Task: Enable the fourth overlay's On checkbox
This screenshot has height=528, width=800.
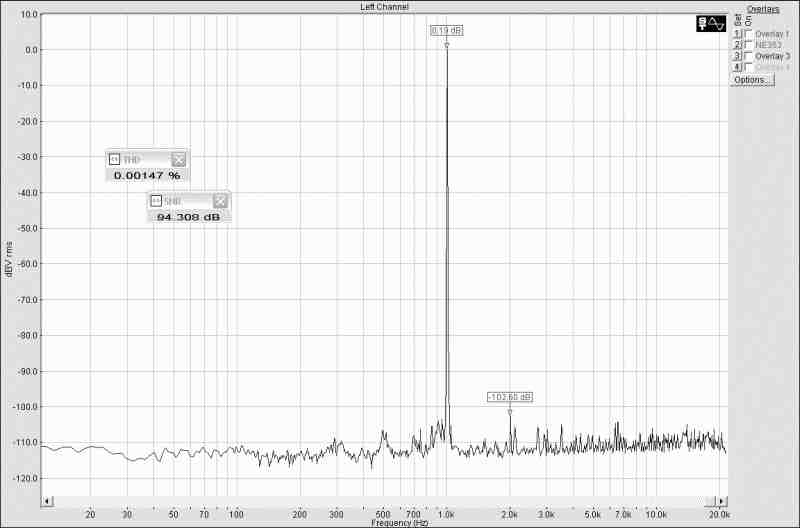Action: [x=748, y=67]
